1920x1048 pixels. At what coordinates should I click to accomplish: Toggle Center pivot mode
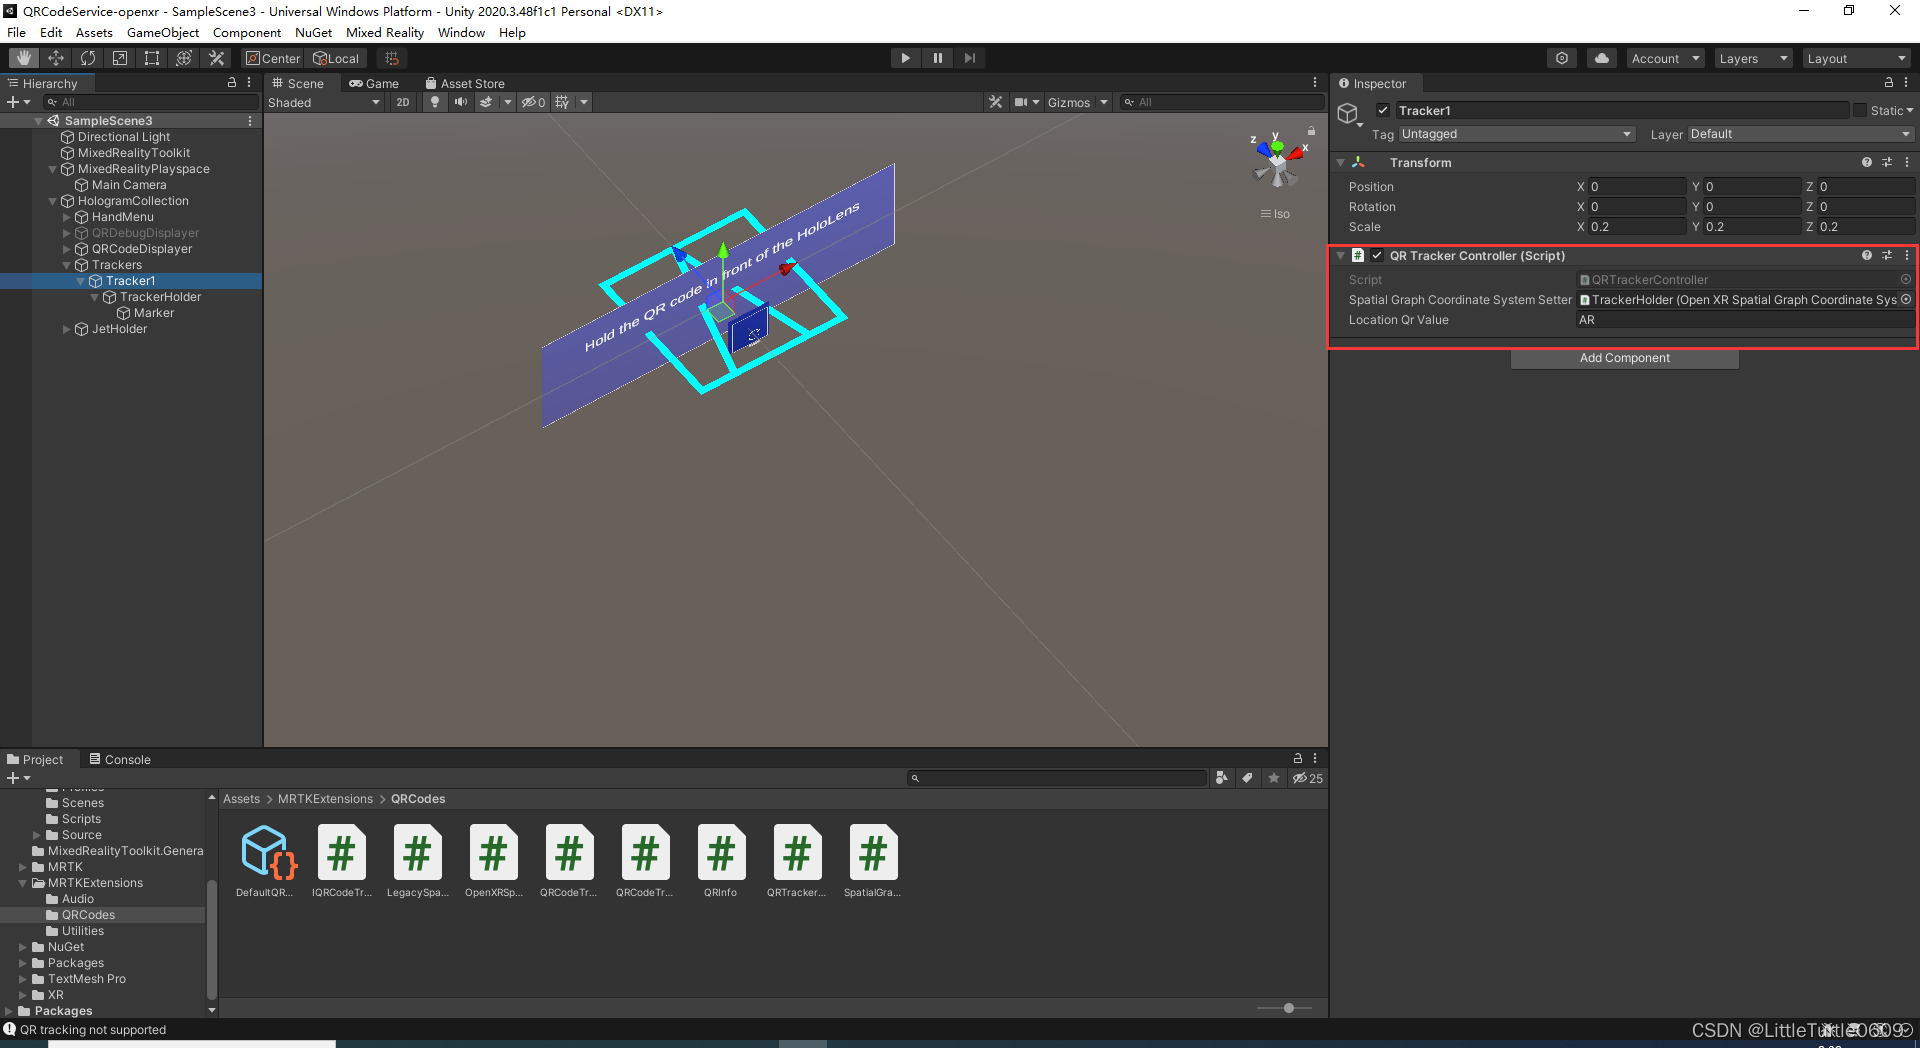pyautogui.click(x=273, y=58)
